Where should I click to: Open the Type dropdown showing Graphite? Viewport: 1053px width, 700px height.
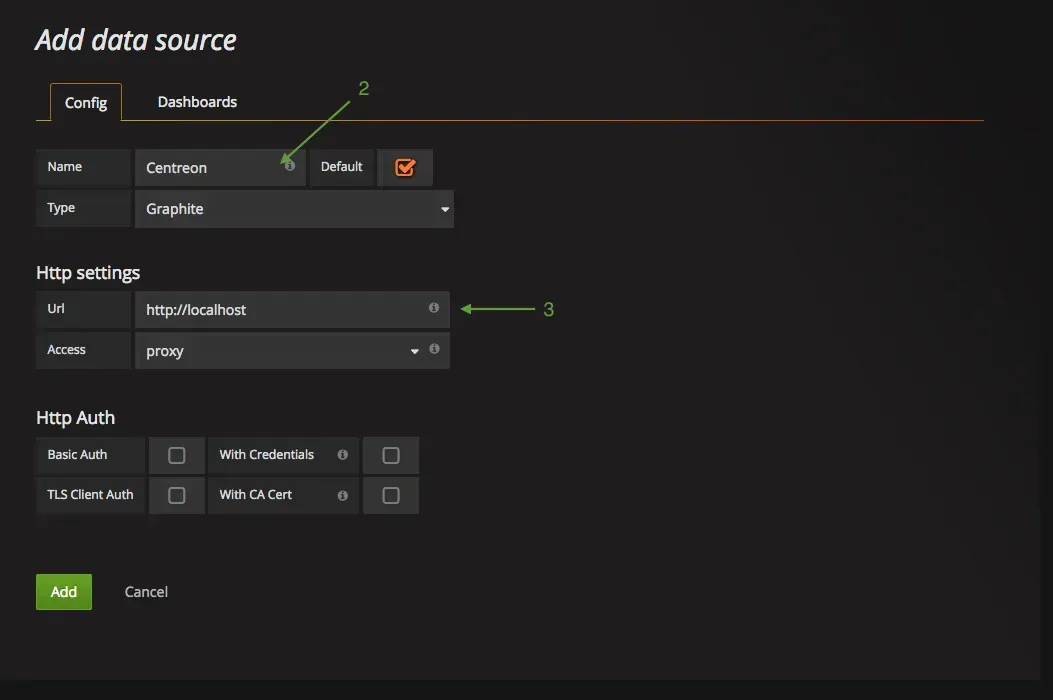click(x=294, y=209)
